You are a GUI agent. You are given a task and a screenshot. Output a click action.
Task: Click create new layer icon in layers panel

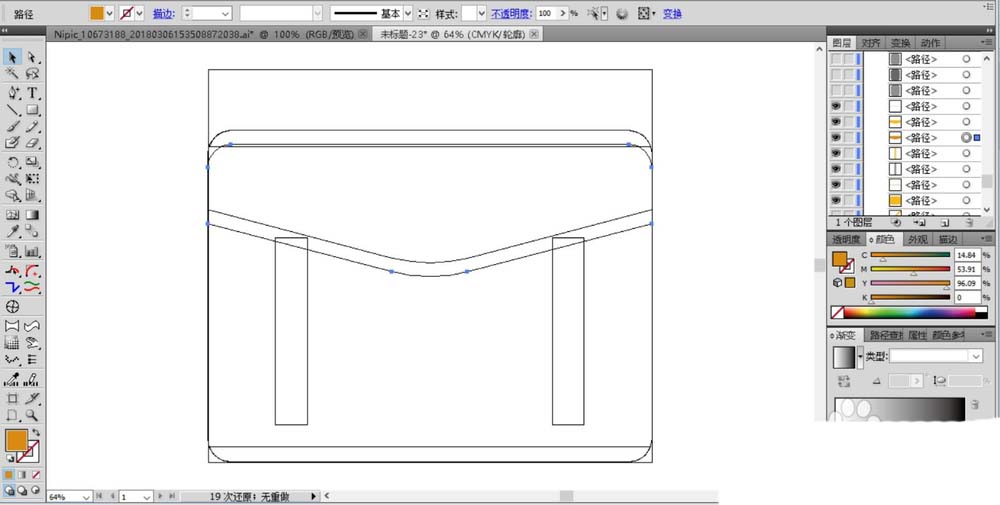[945, 223]
